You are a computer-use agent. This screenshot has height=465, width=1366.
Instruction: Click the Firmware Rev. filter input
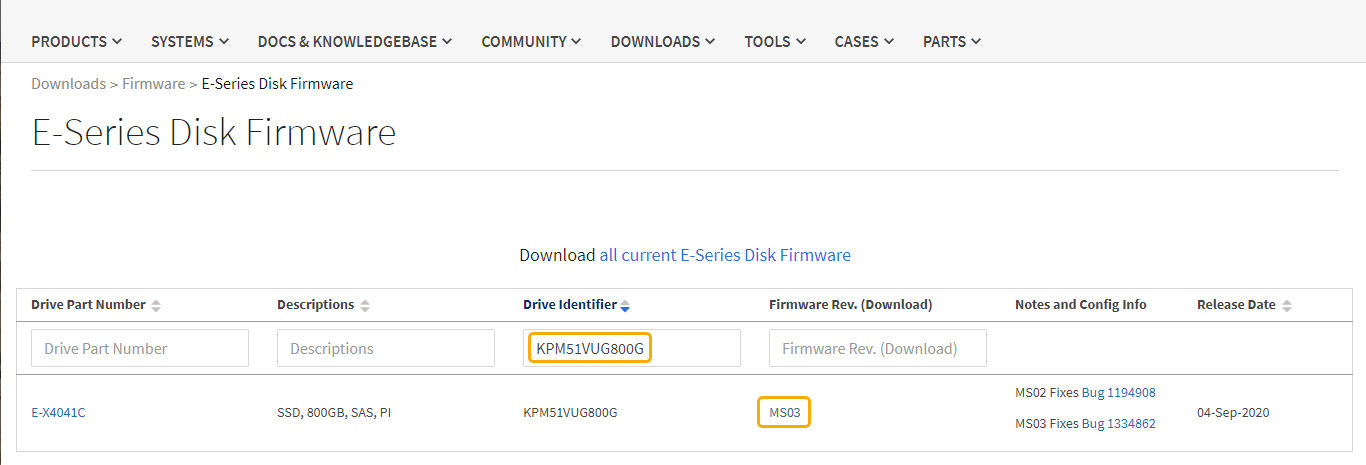[x=877, y=348]
